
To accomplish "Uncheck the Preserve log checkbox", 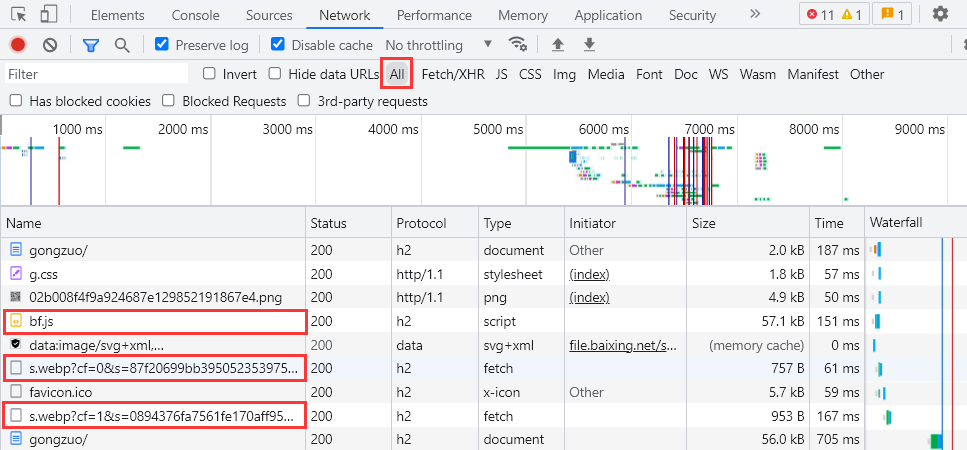I will pos(162,45).
